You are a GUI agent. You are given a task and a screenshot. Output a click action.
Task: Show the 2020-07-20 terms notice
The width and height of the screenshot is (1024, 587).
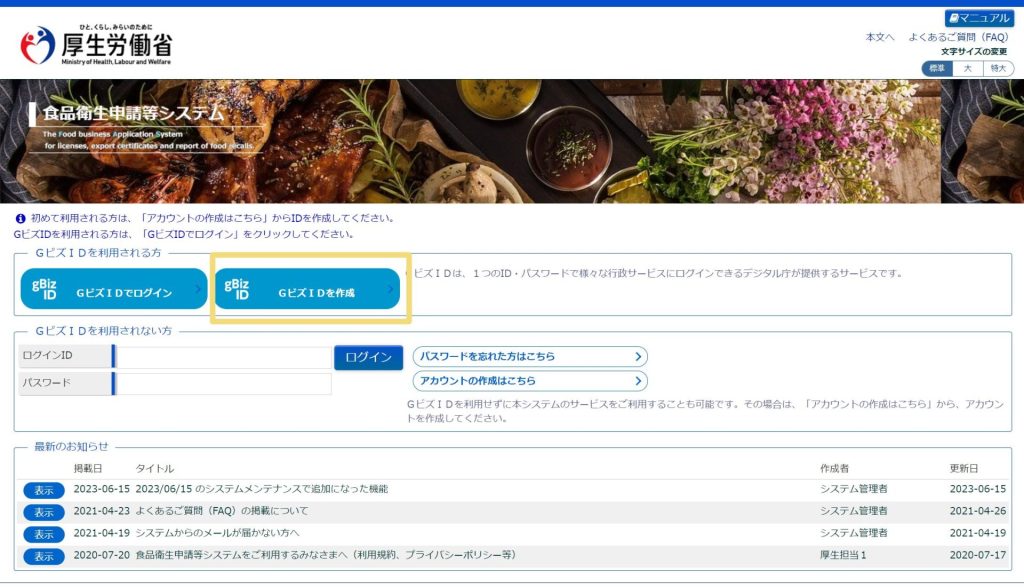[44, 556]
